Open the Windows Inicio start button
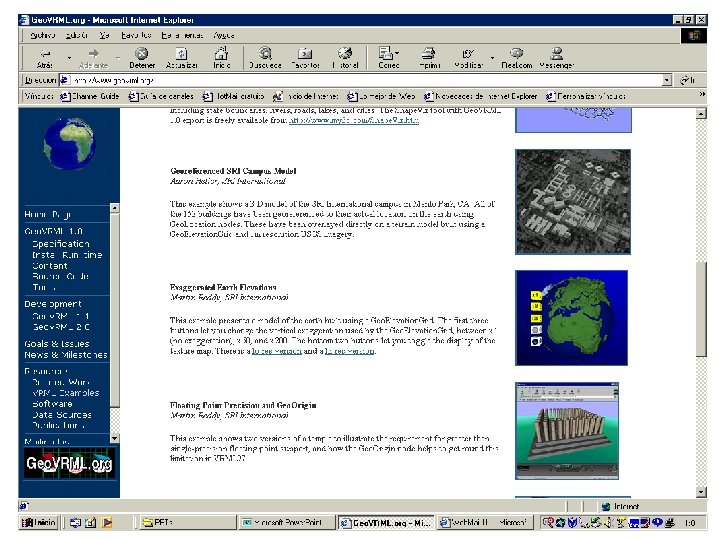720x540 pixels. (x=39, y=523)
